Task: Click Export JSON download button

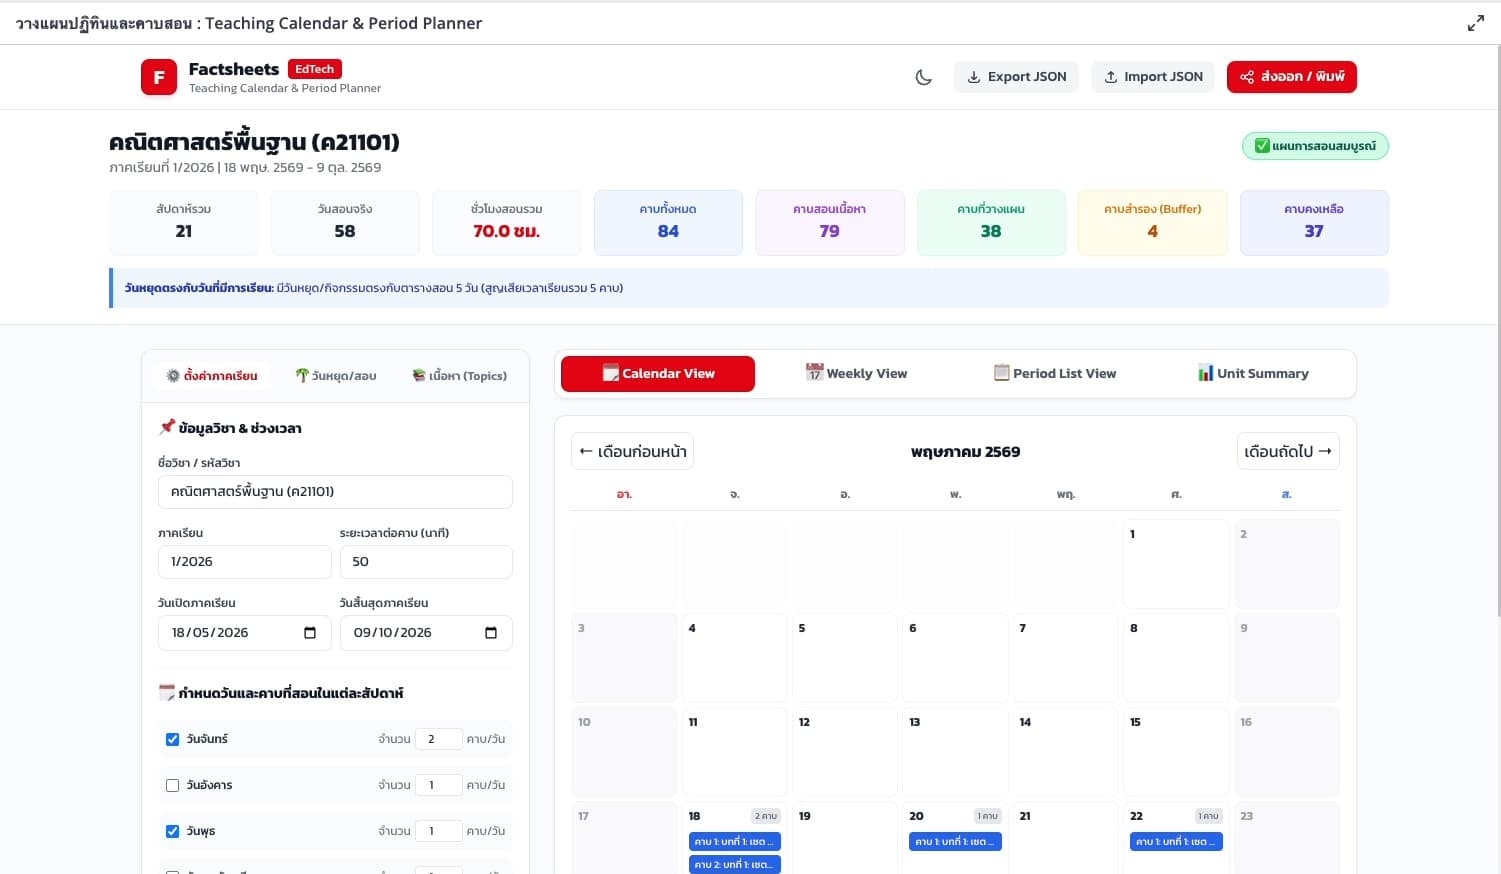Action: (1016, 77)
